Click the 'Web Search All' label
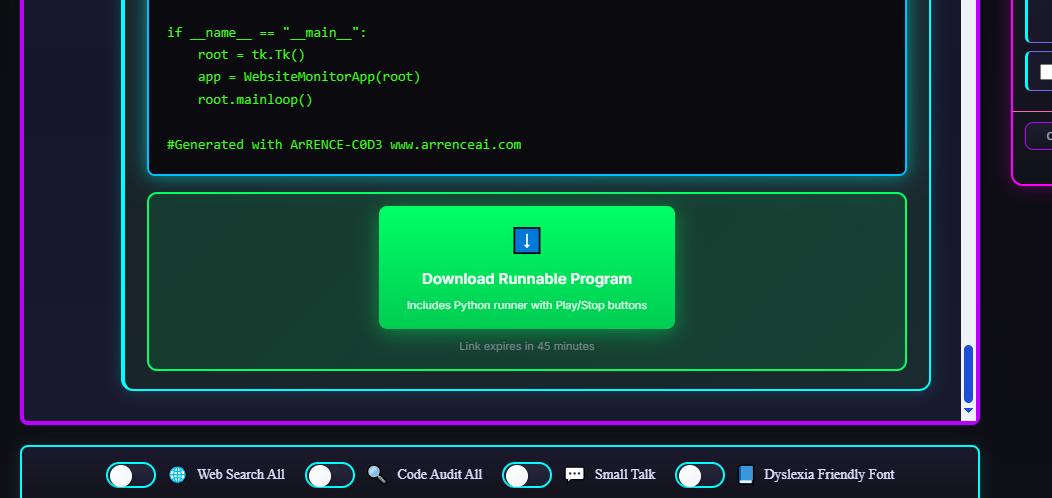1052x498 pixels. [x=241, y=475]
